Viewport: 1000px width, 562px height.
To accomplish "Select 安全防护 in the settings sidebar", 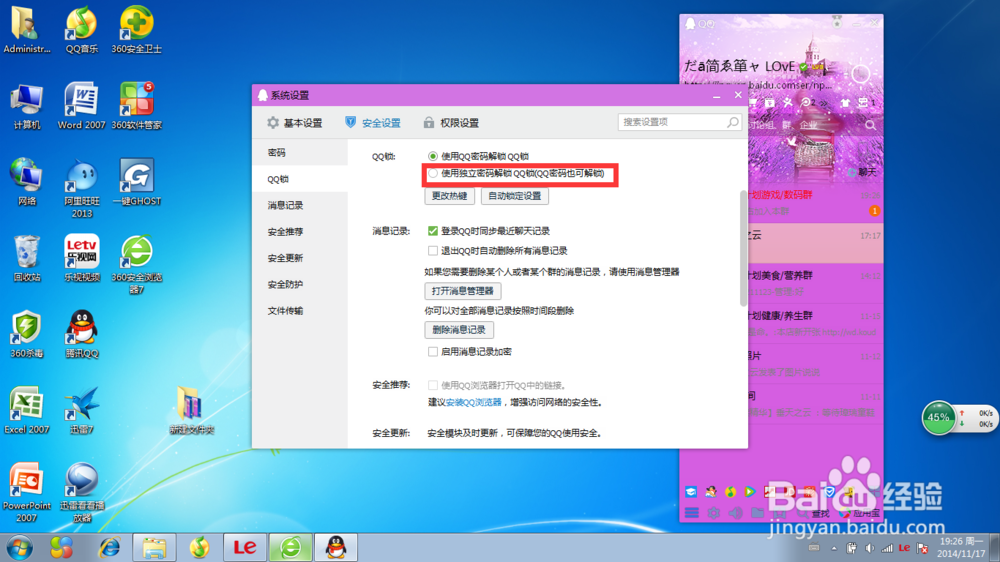I will click(300, 285).
